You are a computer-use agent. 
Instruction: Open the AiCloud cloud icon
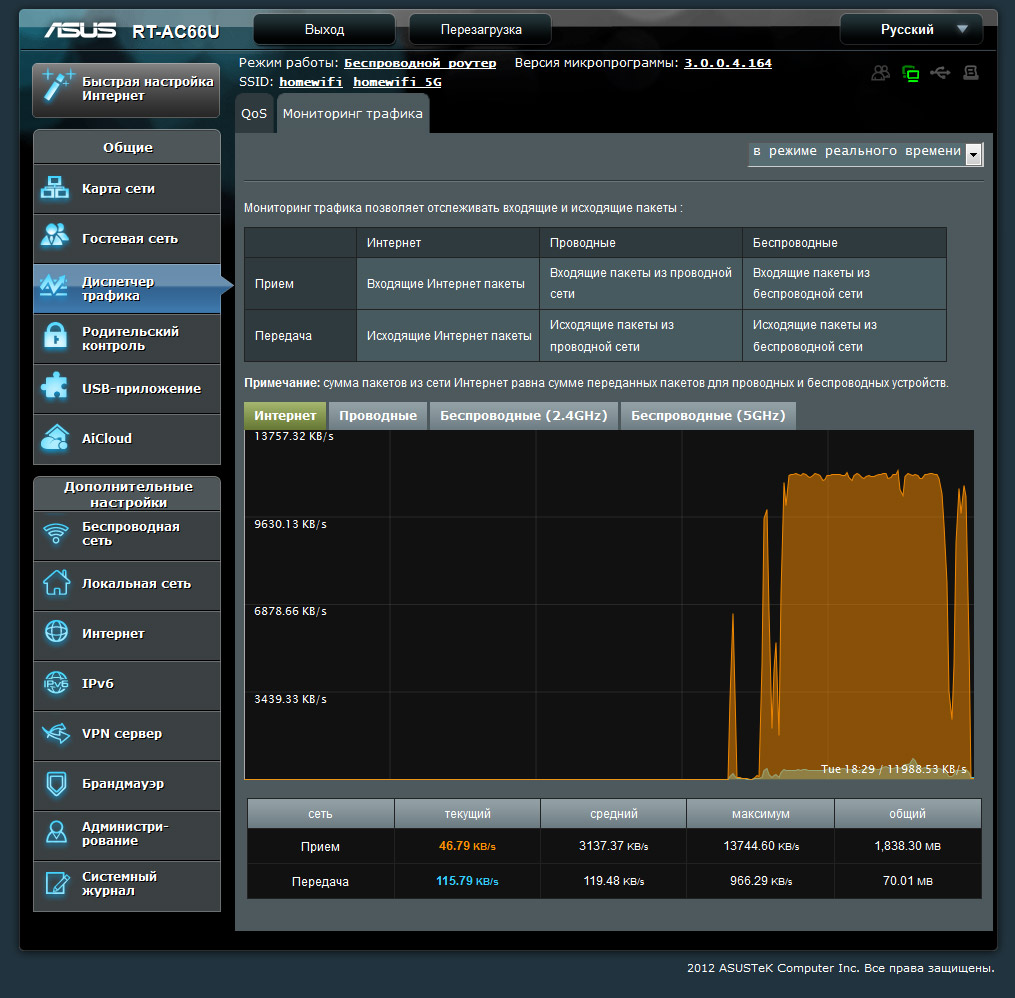[55, 437]
